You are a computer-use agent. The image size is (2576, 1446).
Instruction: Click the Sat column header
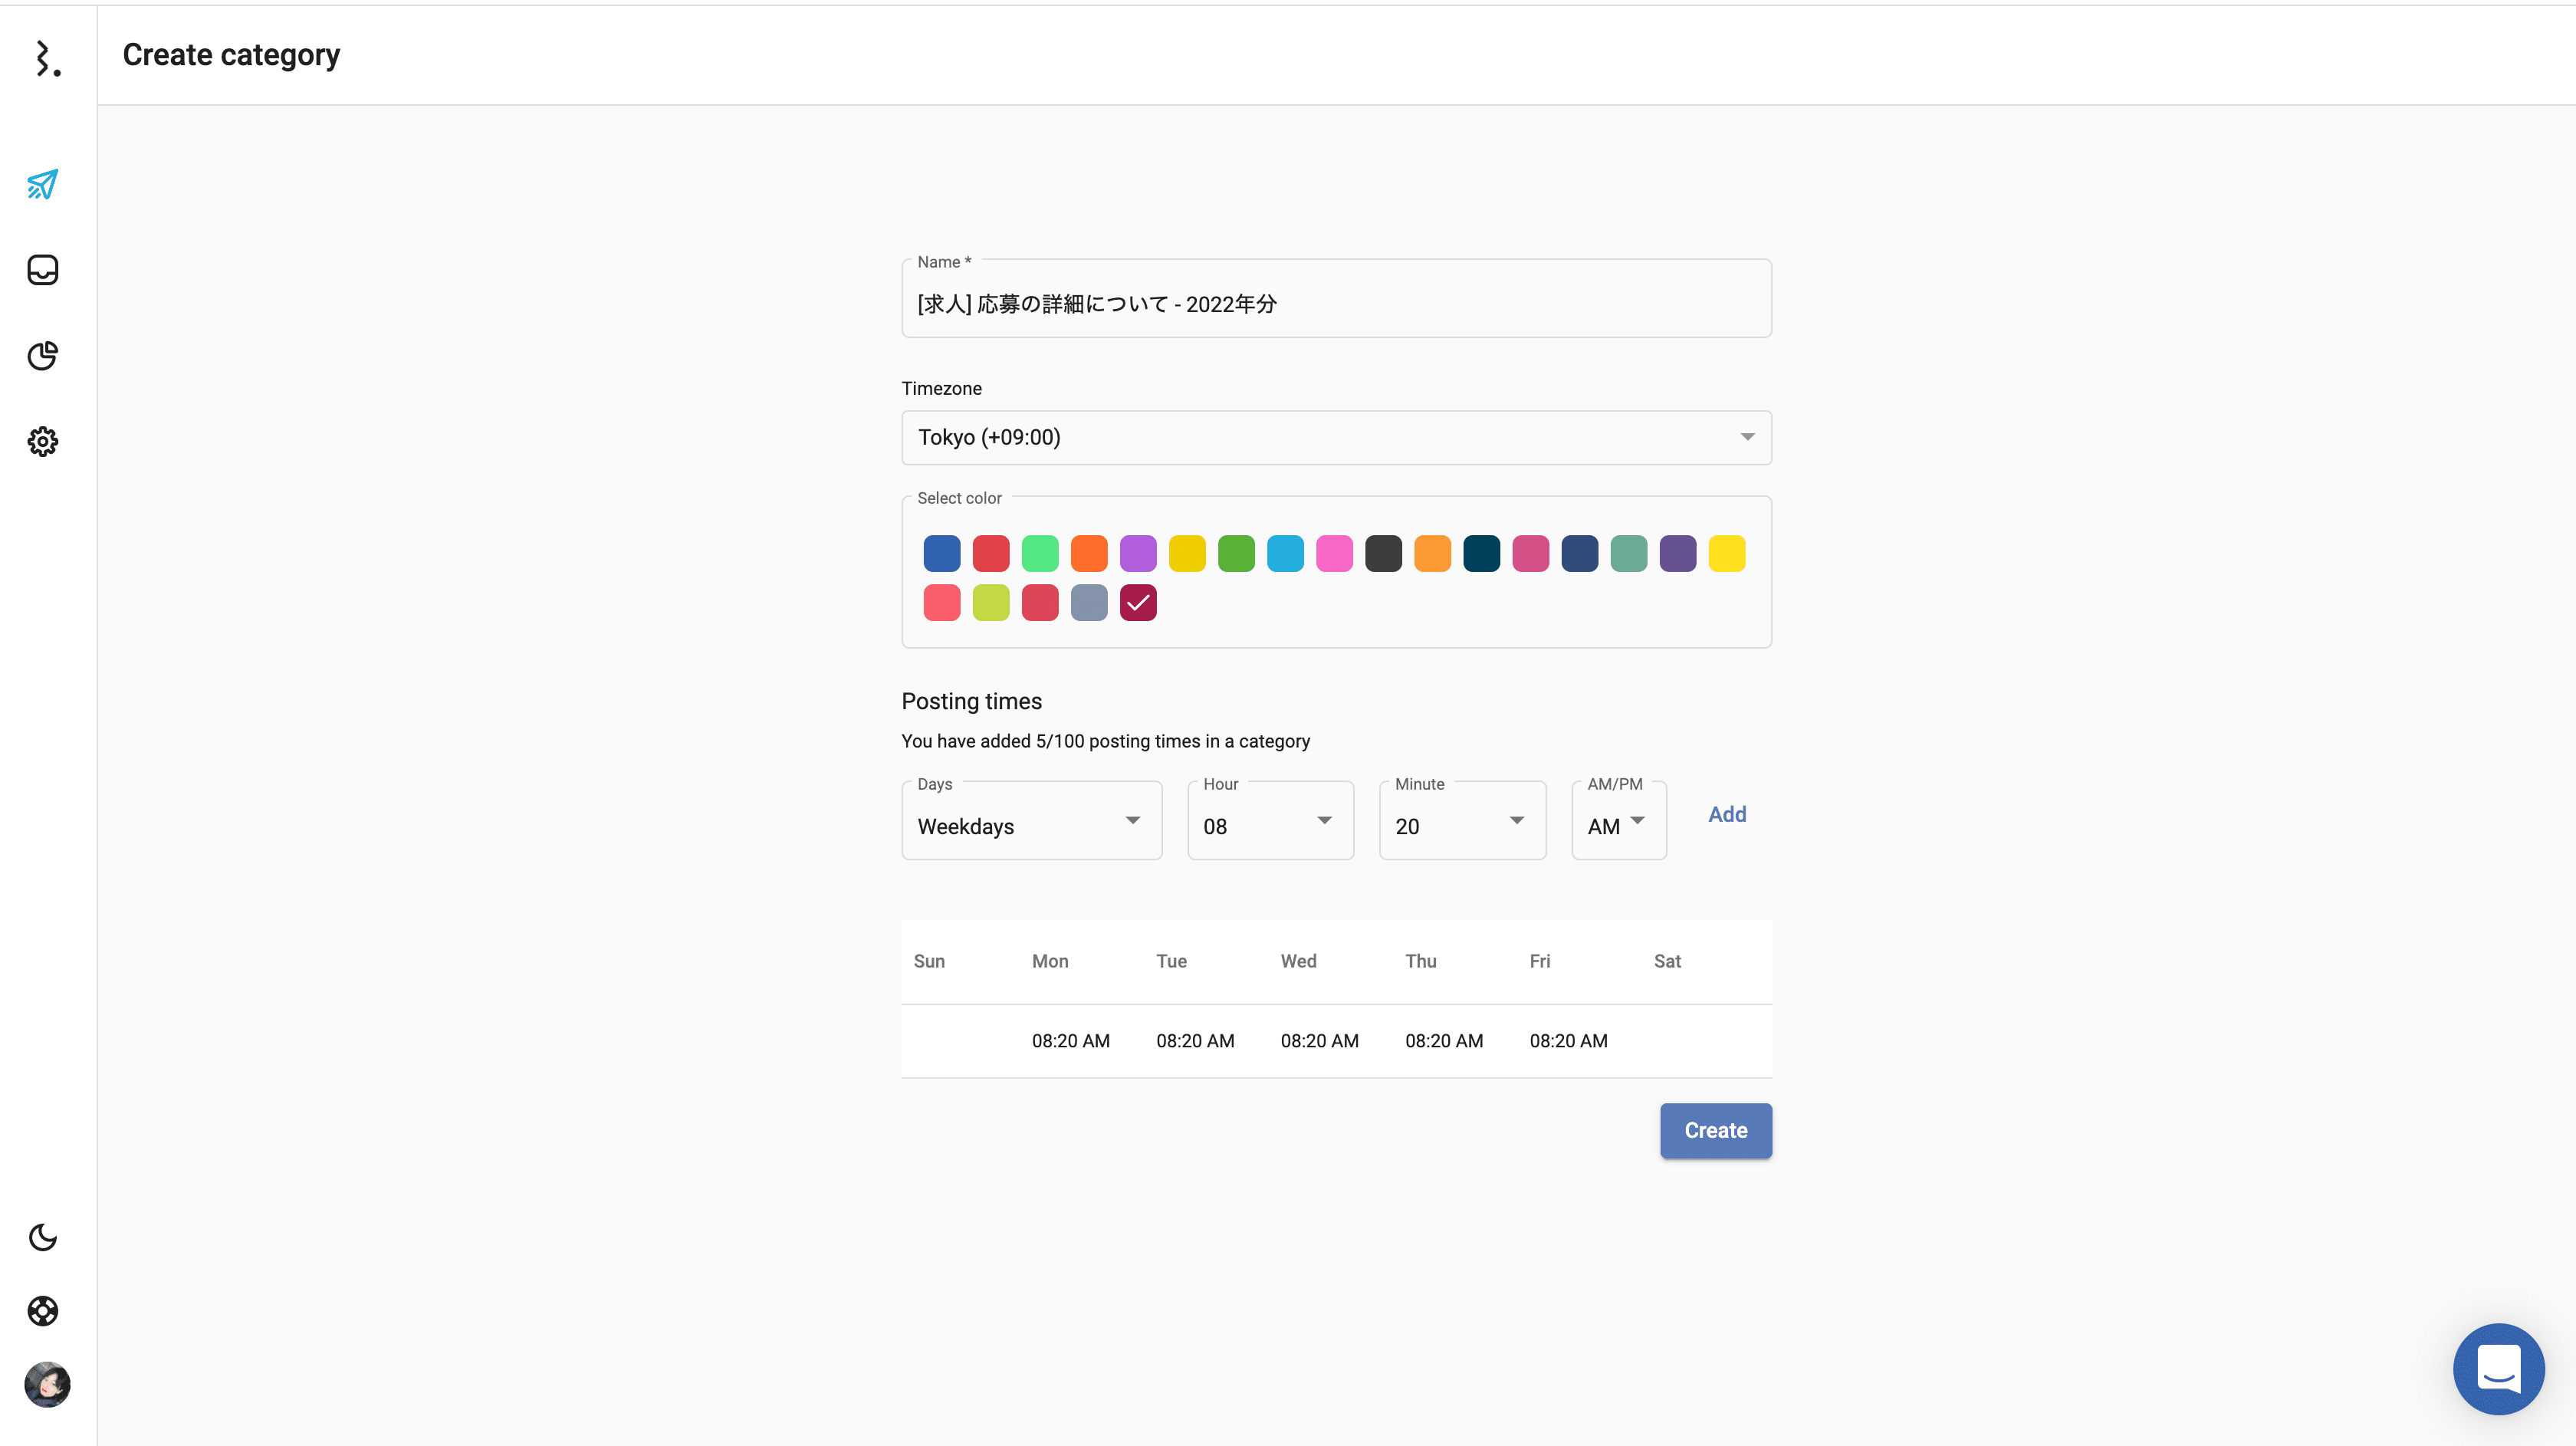pos(1667,961)
